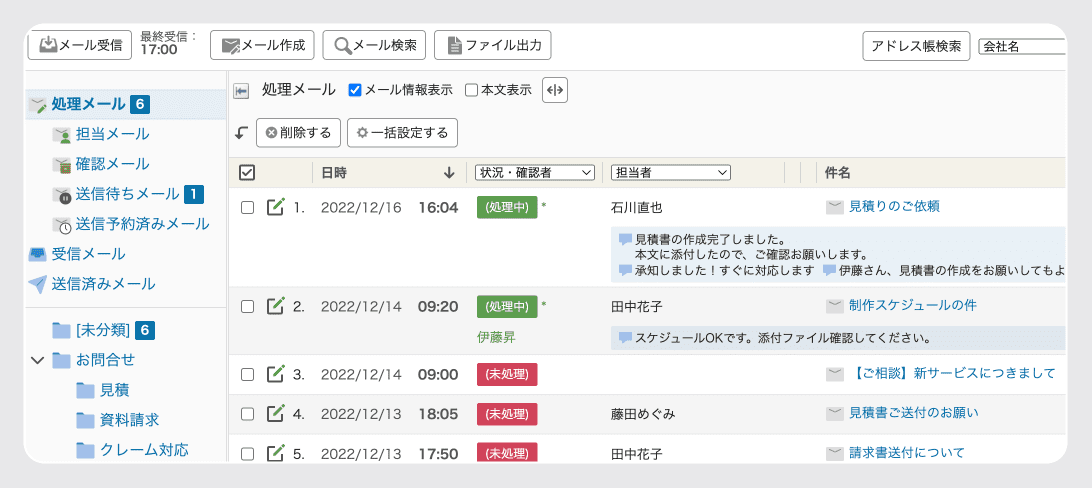Viewport: 1092px width, 488px height.
Task: Click the comment bubble icon on スケジュールOK message
Action: pos(625,338)
